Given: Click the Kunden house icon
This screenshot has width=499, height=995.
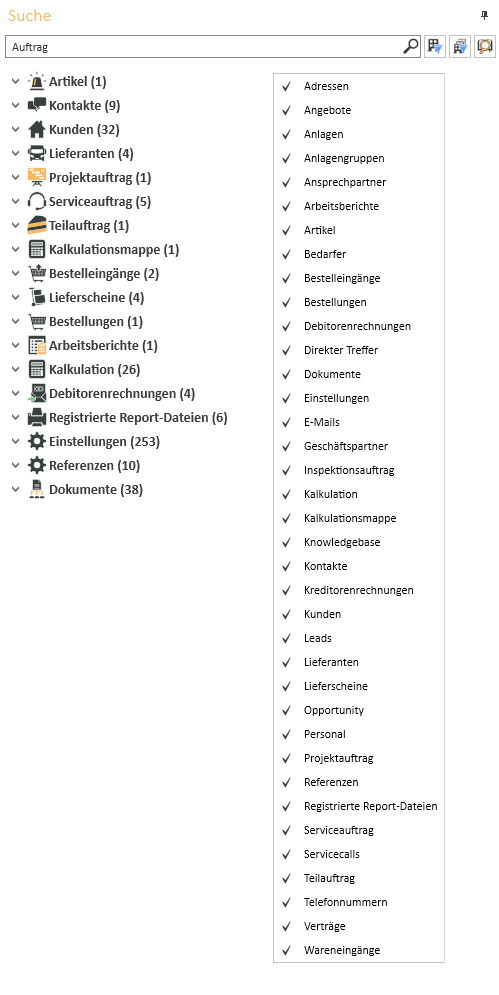Looking at the screenshot, I should (37, 129).
